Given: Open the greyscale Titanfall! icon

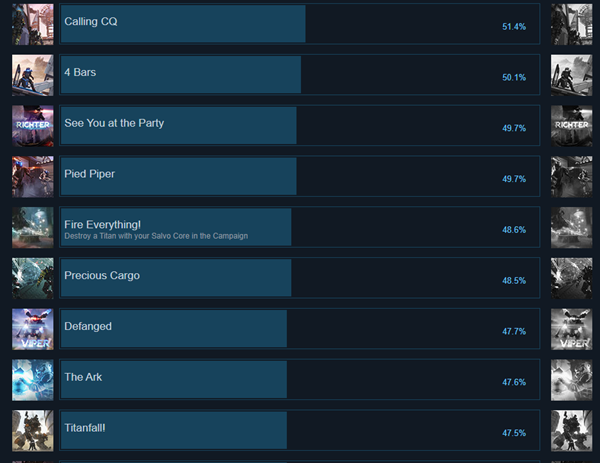Looking at the screenshot, I should (571, 431).
